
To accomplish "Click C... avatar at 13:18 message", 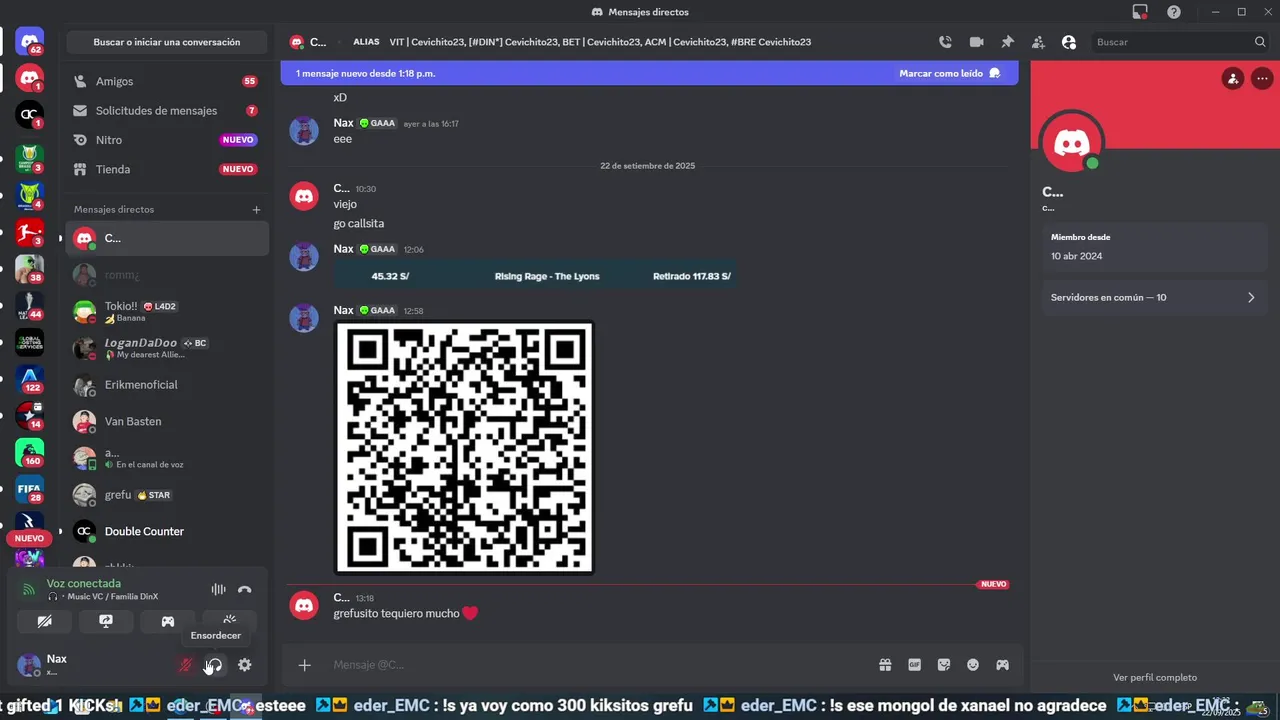I will 304,606.
